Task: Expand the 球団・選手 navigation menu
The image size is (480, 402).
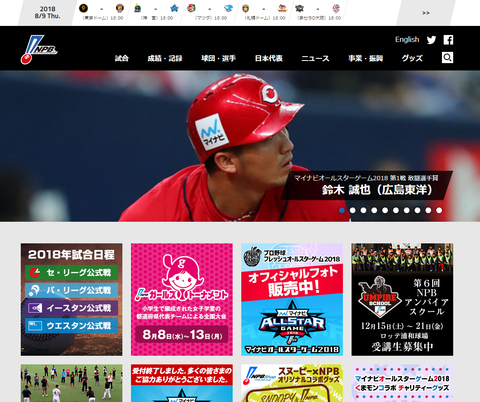Action: [218, 58]
